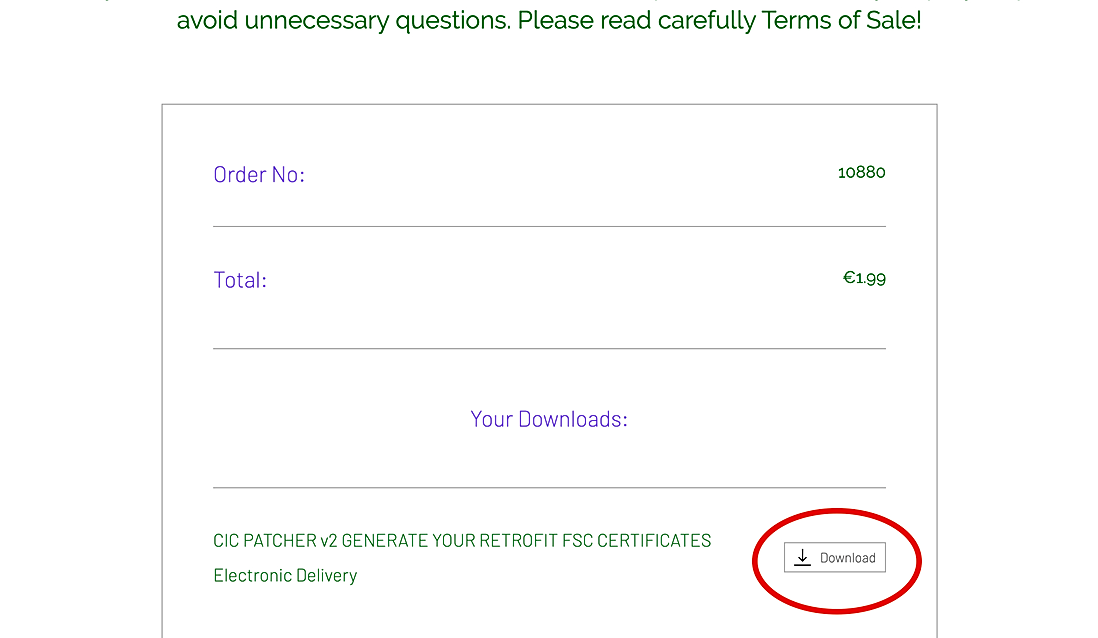
Task: Click the divider line below Total
Action: click(549, 348)
